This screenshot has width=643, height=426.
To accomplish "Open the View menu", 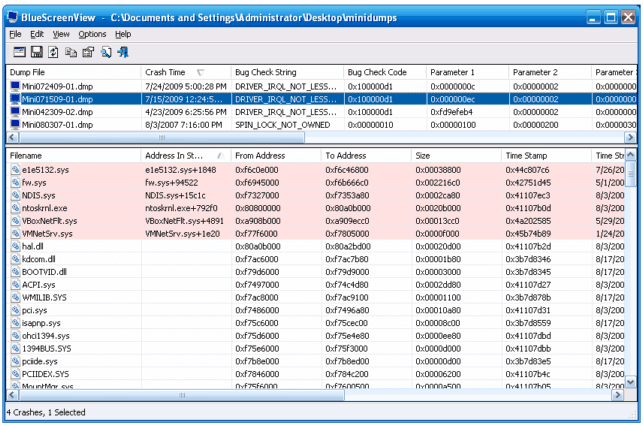I will tap(61, 34).
